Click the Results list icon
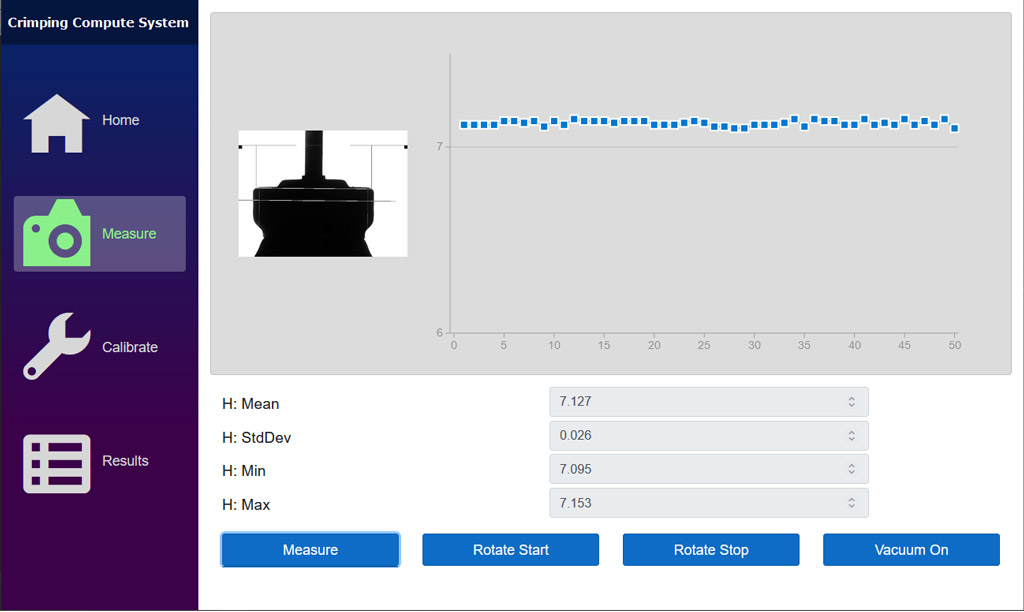The width and height of the screenshot is (1024, 612). (57, 463)
